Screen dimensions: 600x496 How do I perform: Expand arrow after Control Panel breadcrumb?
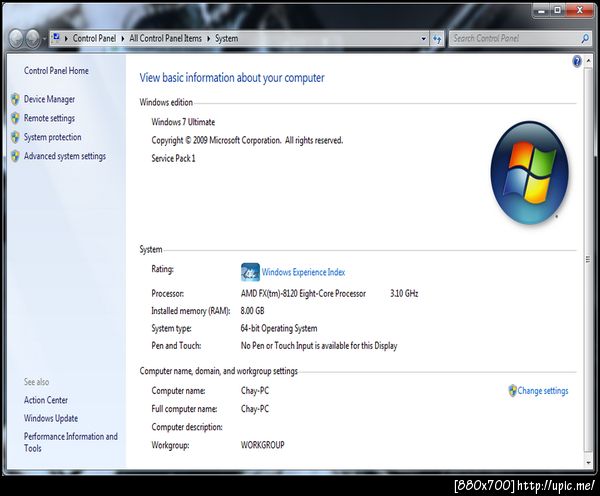(123, 39)
